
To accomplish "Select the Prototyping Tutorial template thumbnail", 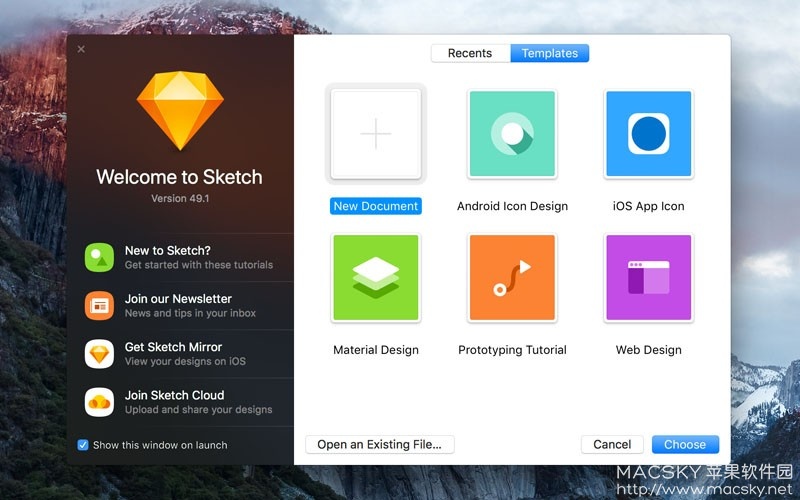I will click(x=512, y=278).
